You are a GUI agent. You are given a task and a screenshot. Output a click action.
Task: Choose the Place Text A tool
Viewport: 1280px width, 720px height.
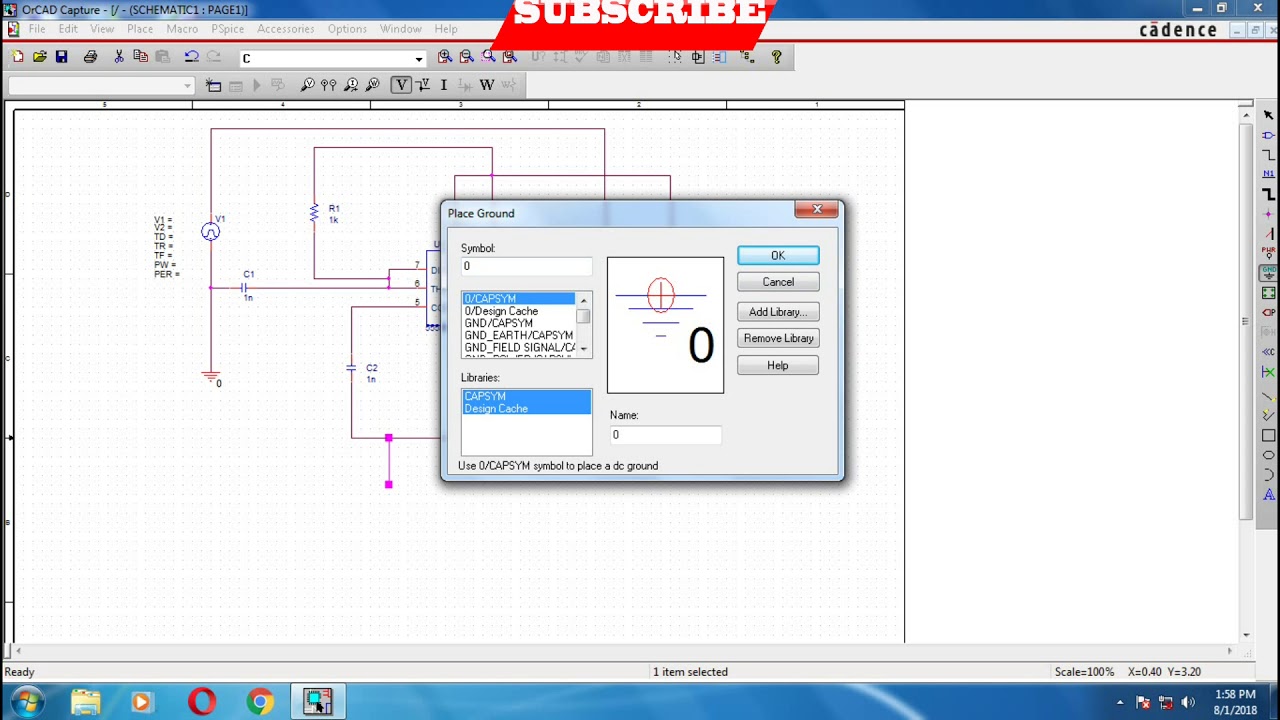click(x=1268, y=495)
